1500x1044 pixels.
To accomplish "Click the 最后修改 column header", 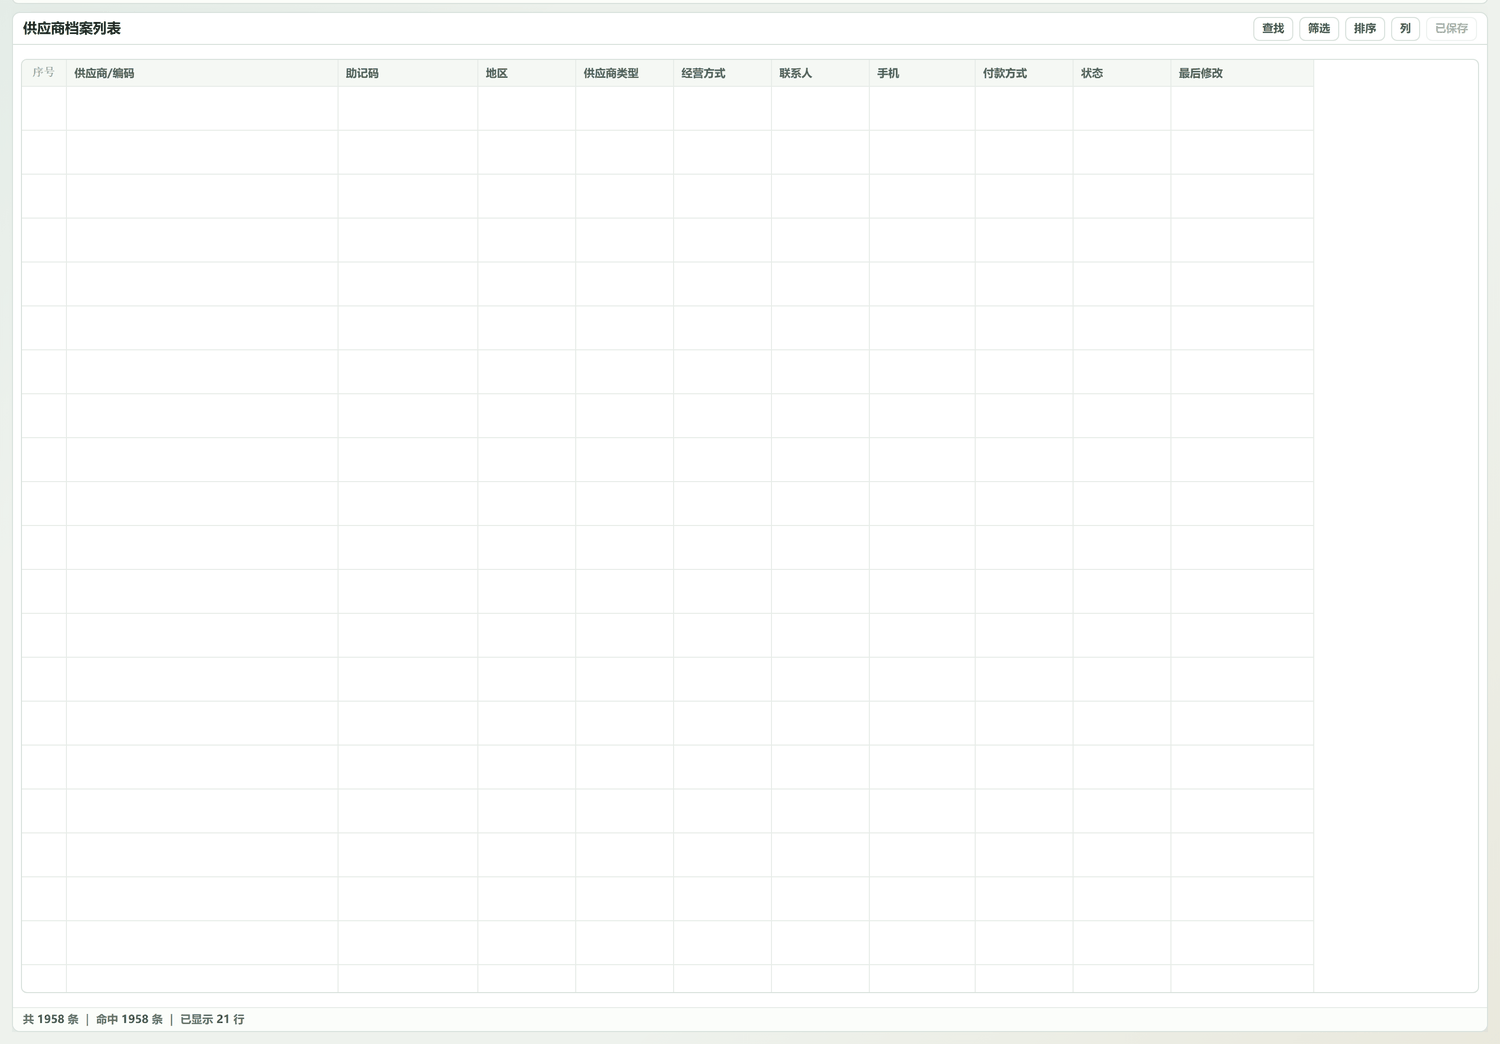I will pyautogui.click(x=1243, y=73).
